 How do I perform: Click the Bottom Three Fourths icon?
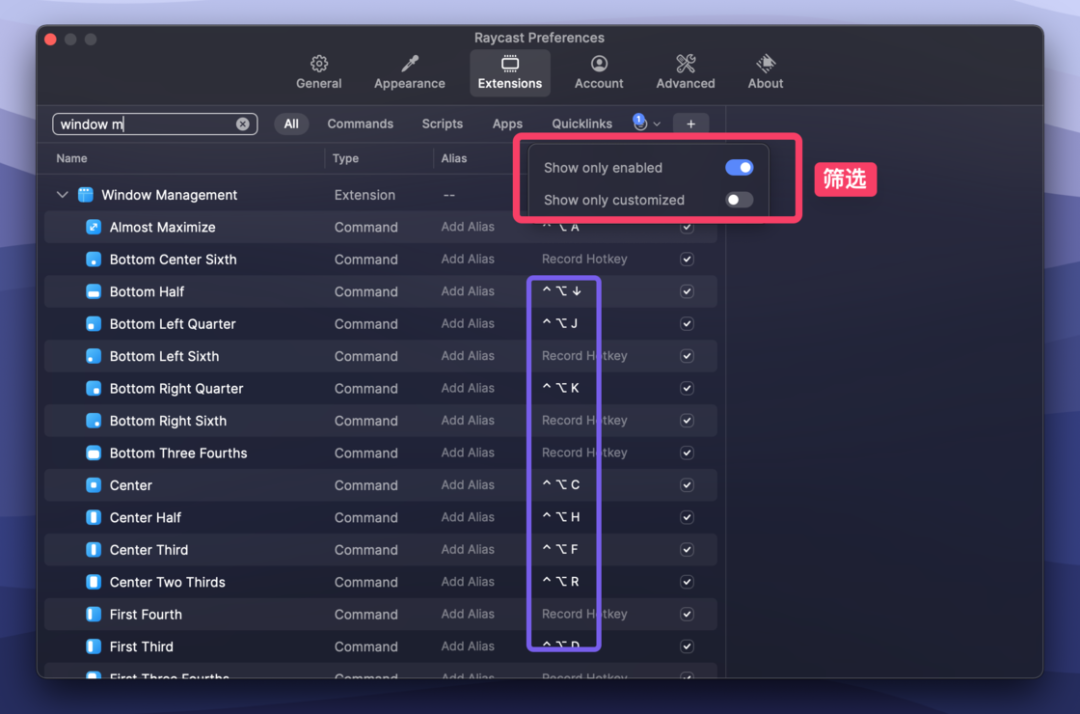point(94,453)
